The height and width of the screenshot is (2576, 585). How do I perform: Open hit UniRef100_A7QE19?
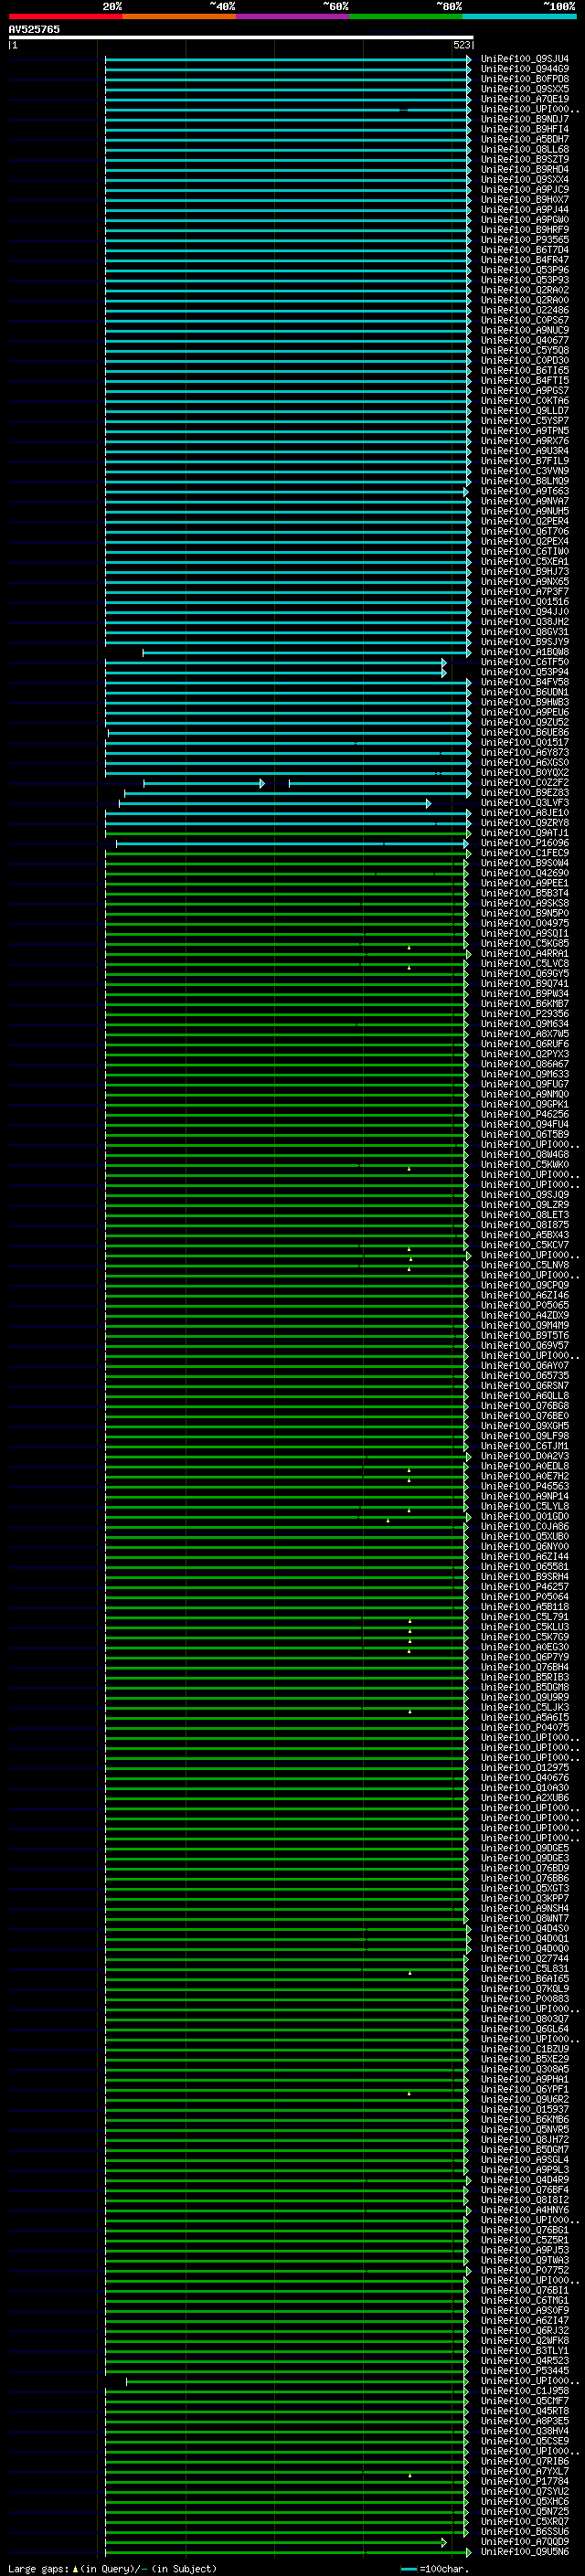(524, 99)
